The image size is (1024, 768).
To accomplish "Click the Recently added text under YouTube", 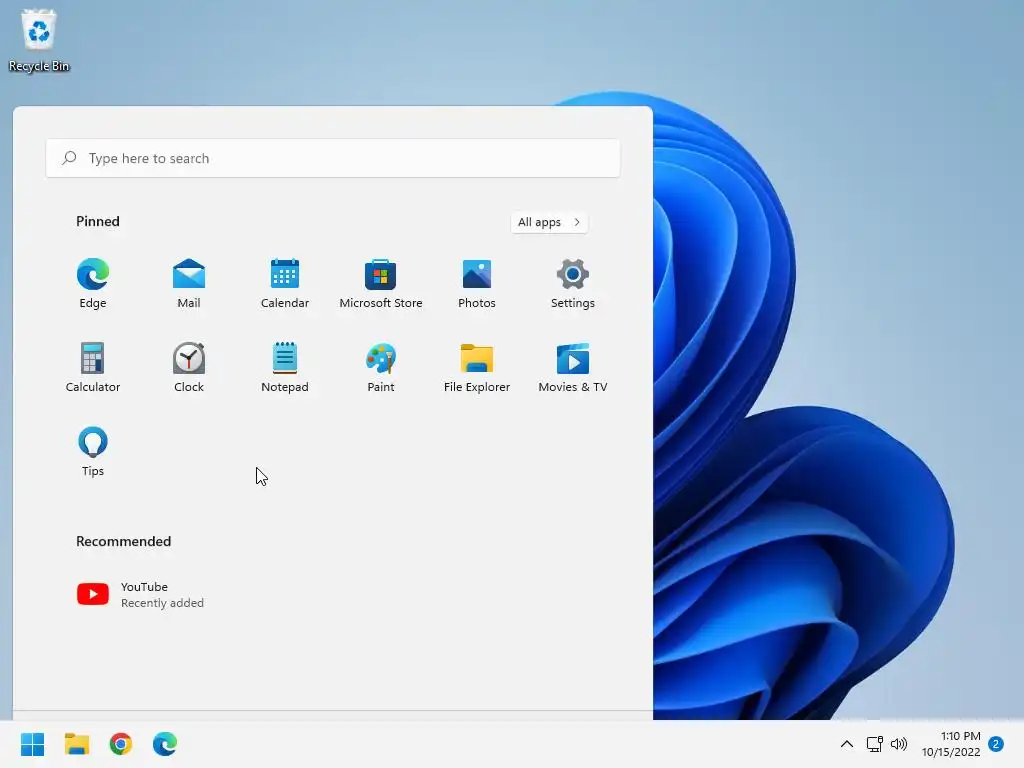I will pyautogui.click(x=163, y=603).
